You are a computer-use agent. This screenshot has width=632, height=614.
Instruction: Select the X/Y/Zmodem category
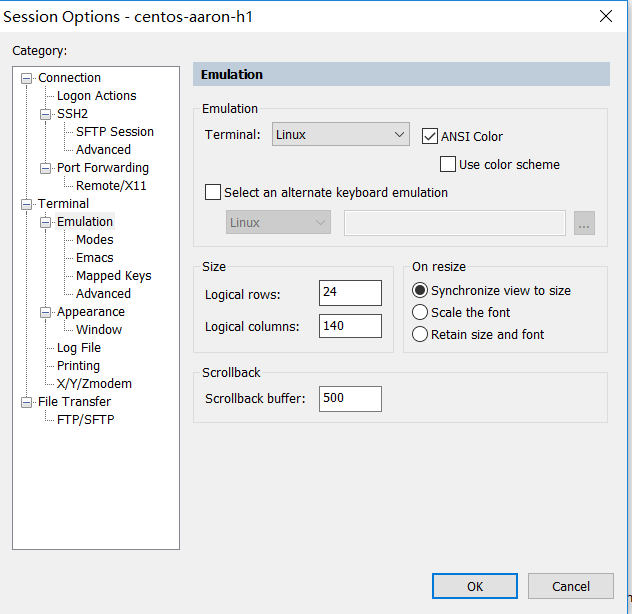pyautogui.click(x=94, y=384)
